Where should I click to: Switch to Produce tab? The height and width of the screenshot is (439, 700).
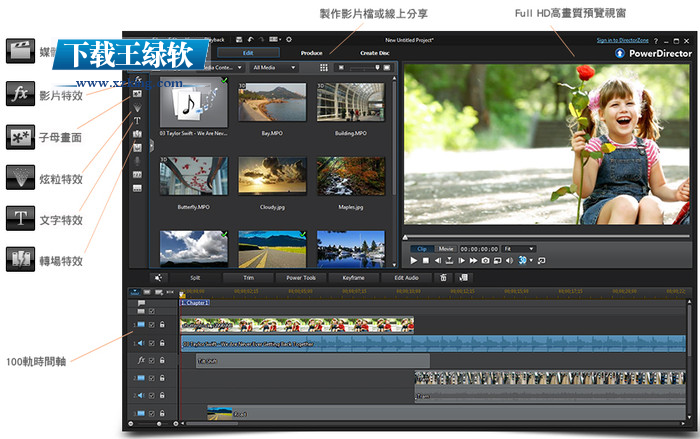tap(312, 53)
